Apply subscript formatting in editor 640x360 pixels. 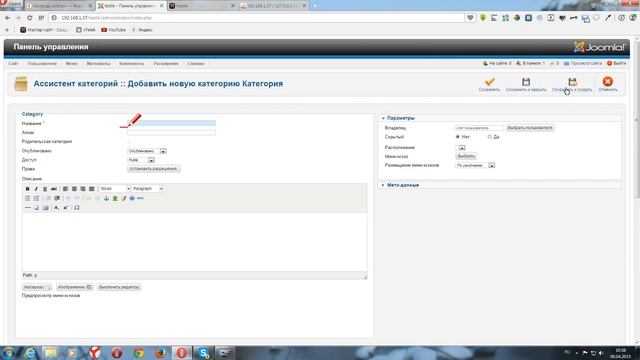pos(57,208)
